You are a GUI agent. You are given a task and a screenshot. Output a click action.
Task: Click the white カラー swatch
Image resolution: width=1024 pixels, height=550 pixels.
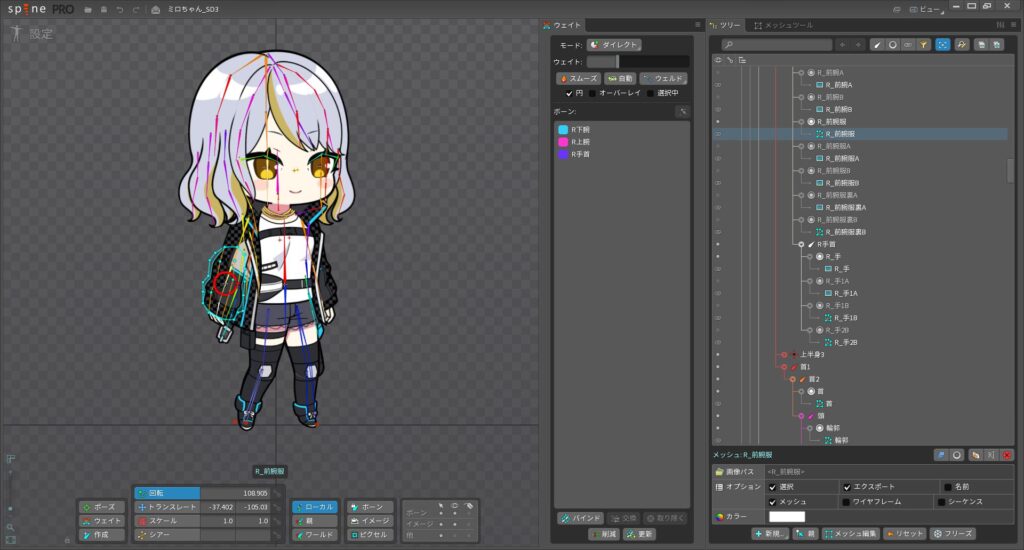pyautogui.click(x=787, y=517)
